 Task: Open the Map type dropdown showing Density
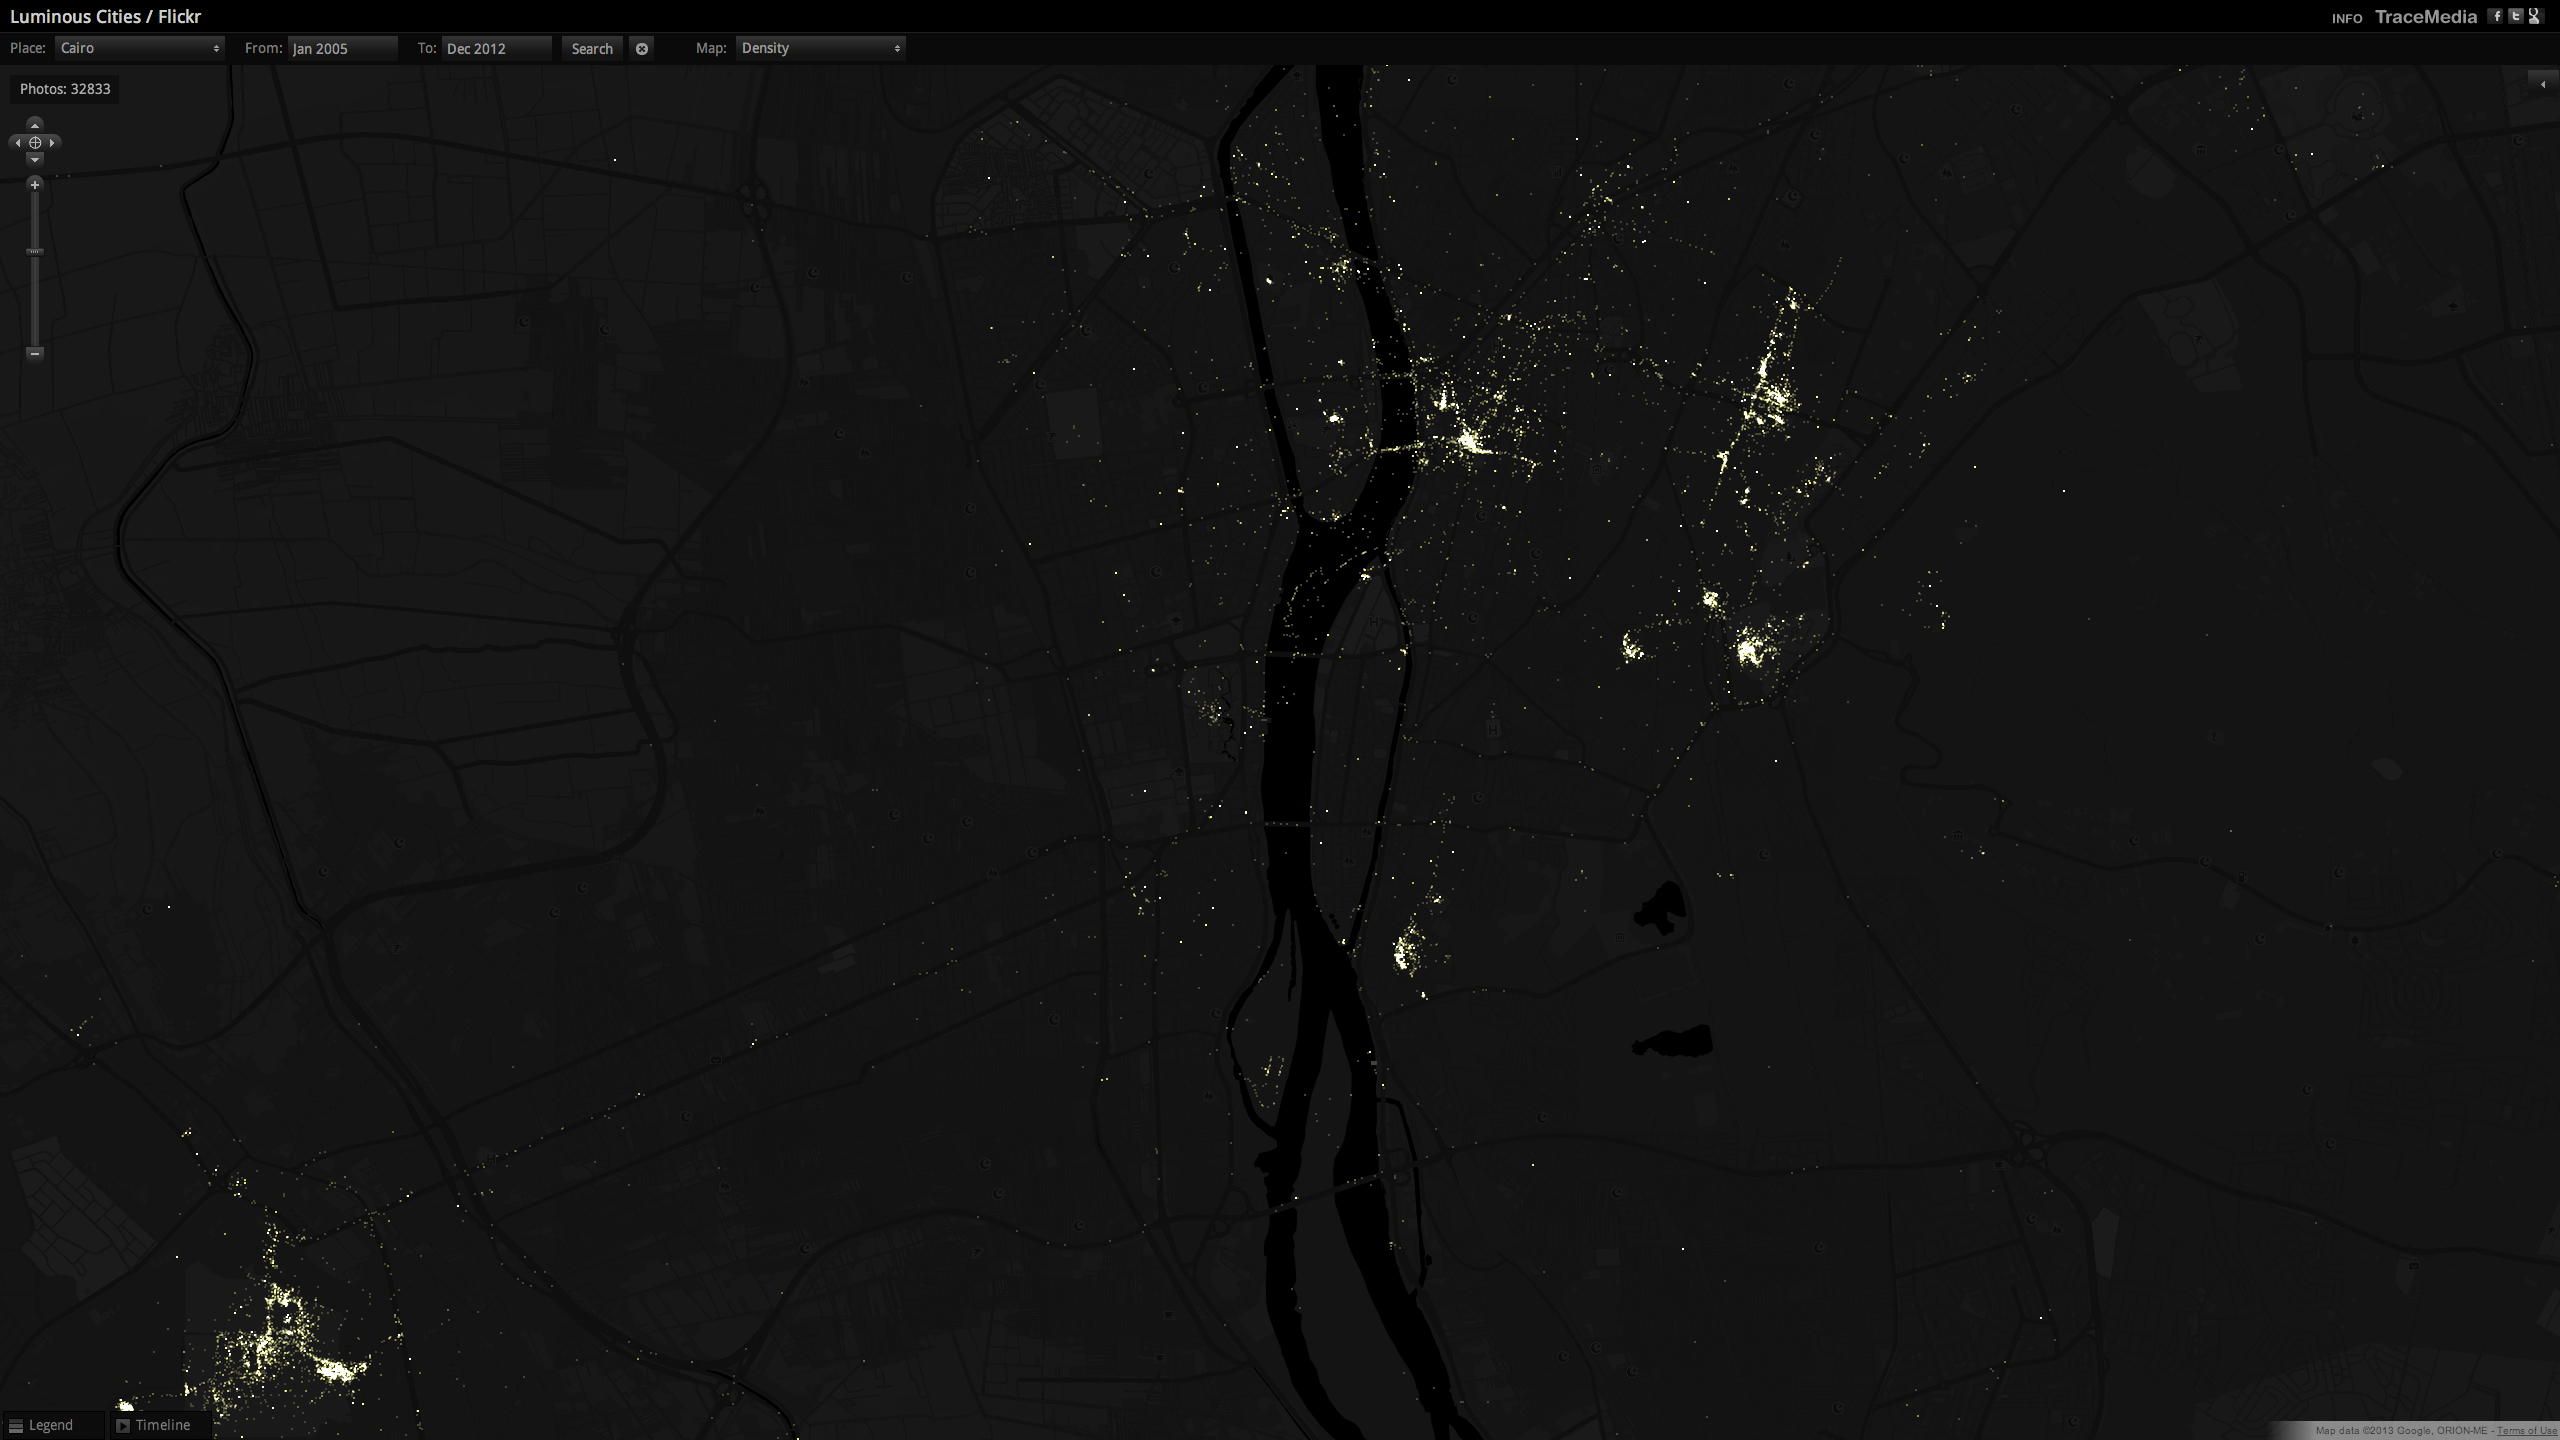coord(820,48)
